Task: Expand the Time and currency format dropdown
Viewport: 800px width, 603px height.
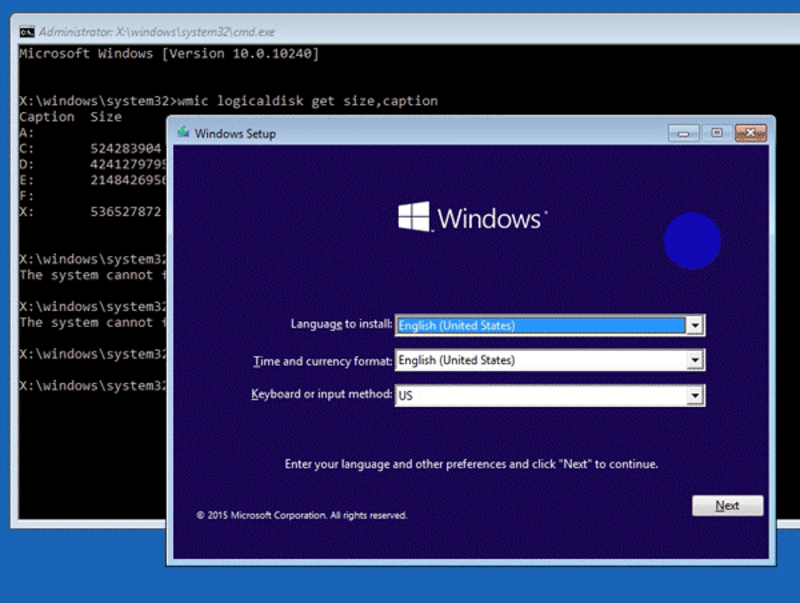Action: [x=694, y=360]
